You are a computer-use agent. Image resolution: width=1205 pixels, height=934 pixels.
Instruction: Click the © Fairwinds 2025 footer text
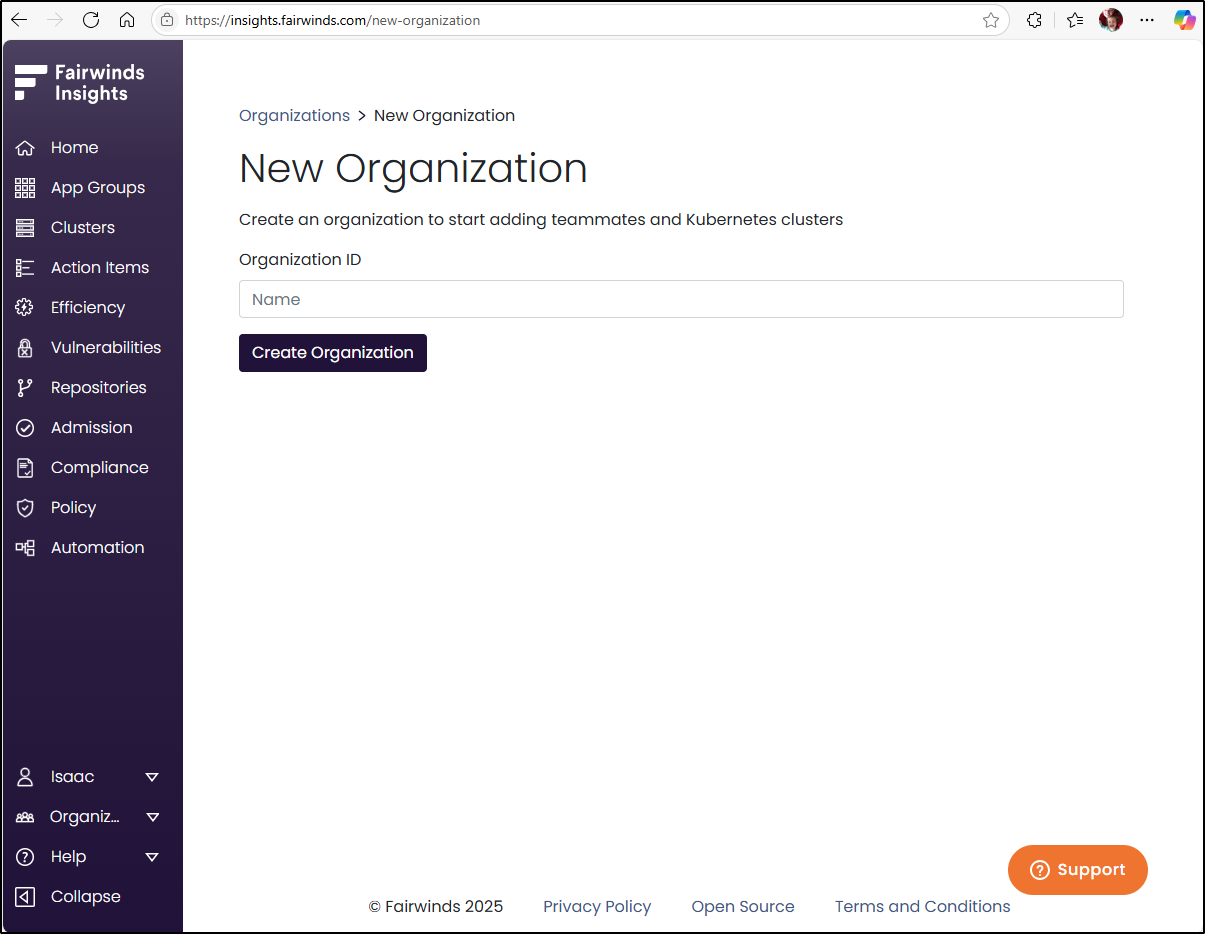point(436,907)
